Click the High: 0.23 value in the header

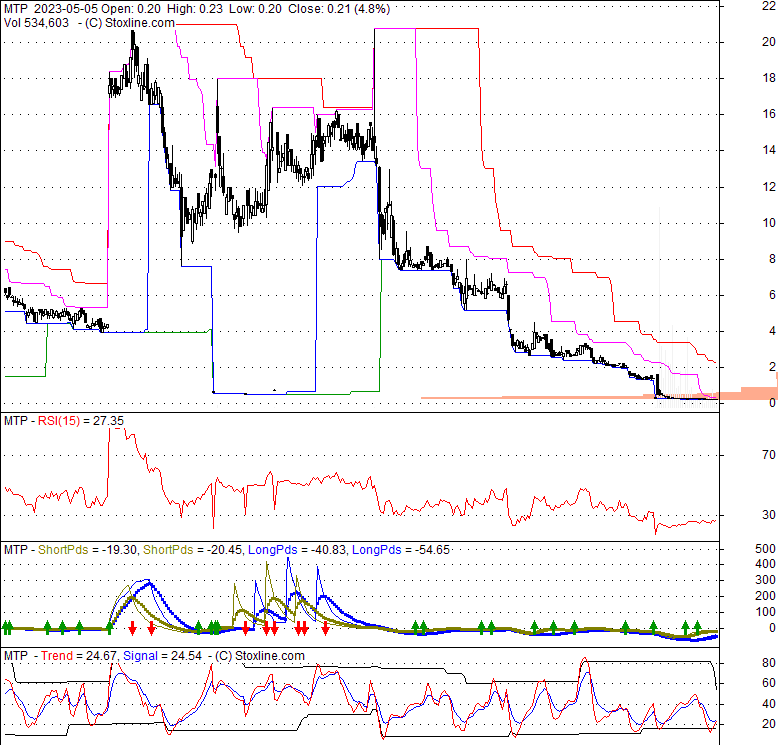pyautogui.click(x=195, y=9)
